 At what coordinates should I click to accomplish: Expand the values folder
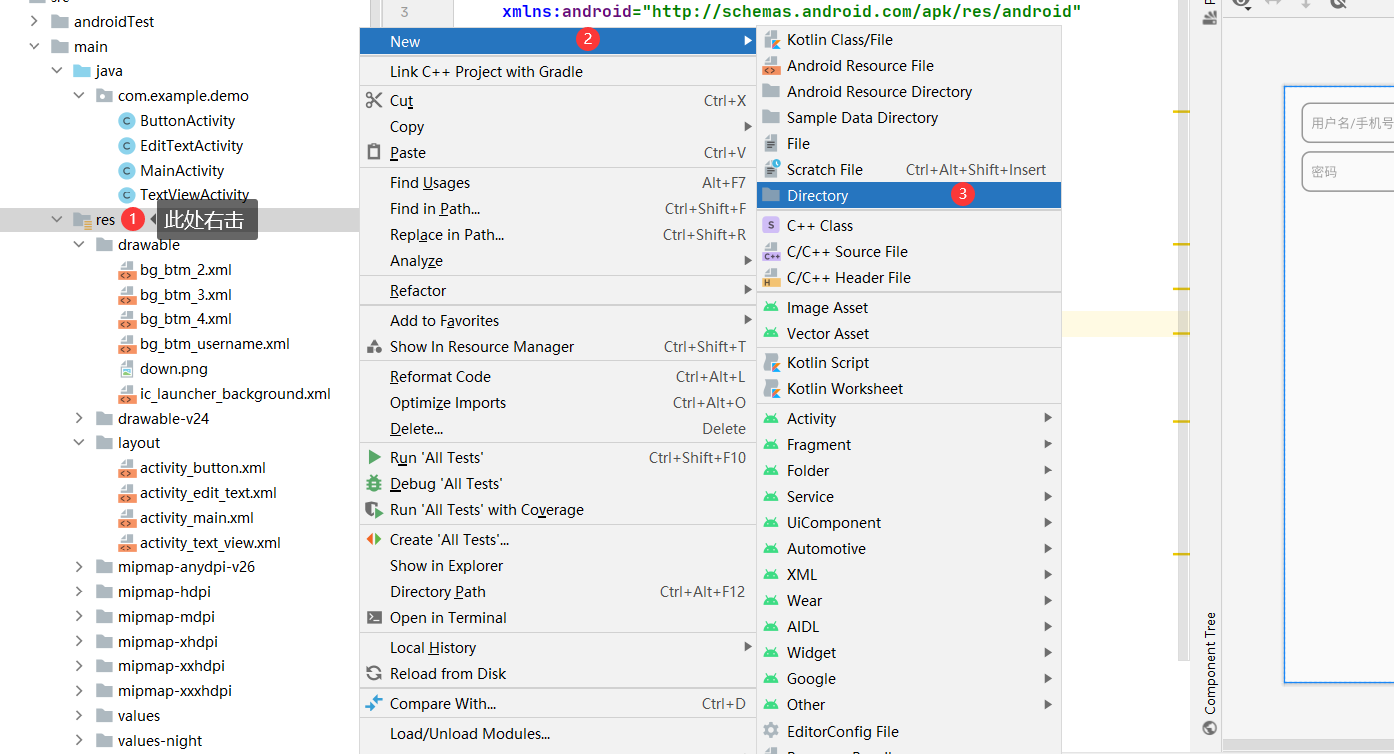coord(79,716)
